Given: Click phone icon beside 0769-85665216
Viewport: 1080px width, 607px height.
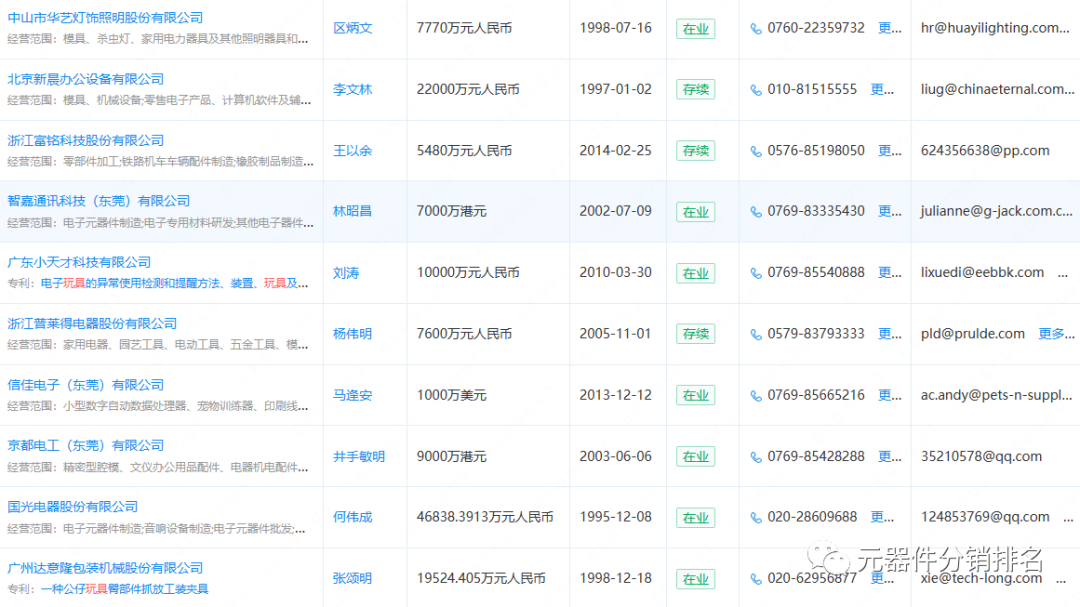Looking at the screenshot, I should click(x=756, y=396).
